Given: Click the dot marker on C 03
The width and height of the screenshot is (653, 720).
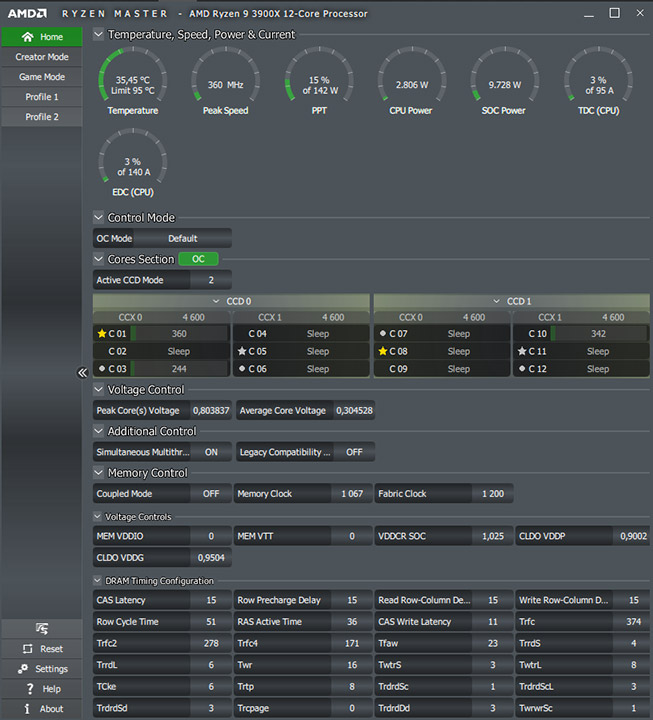Looking at the screenshot, I should click(102, 368).
